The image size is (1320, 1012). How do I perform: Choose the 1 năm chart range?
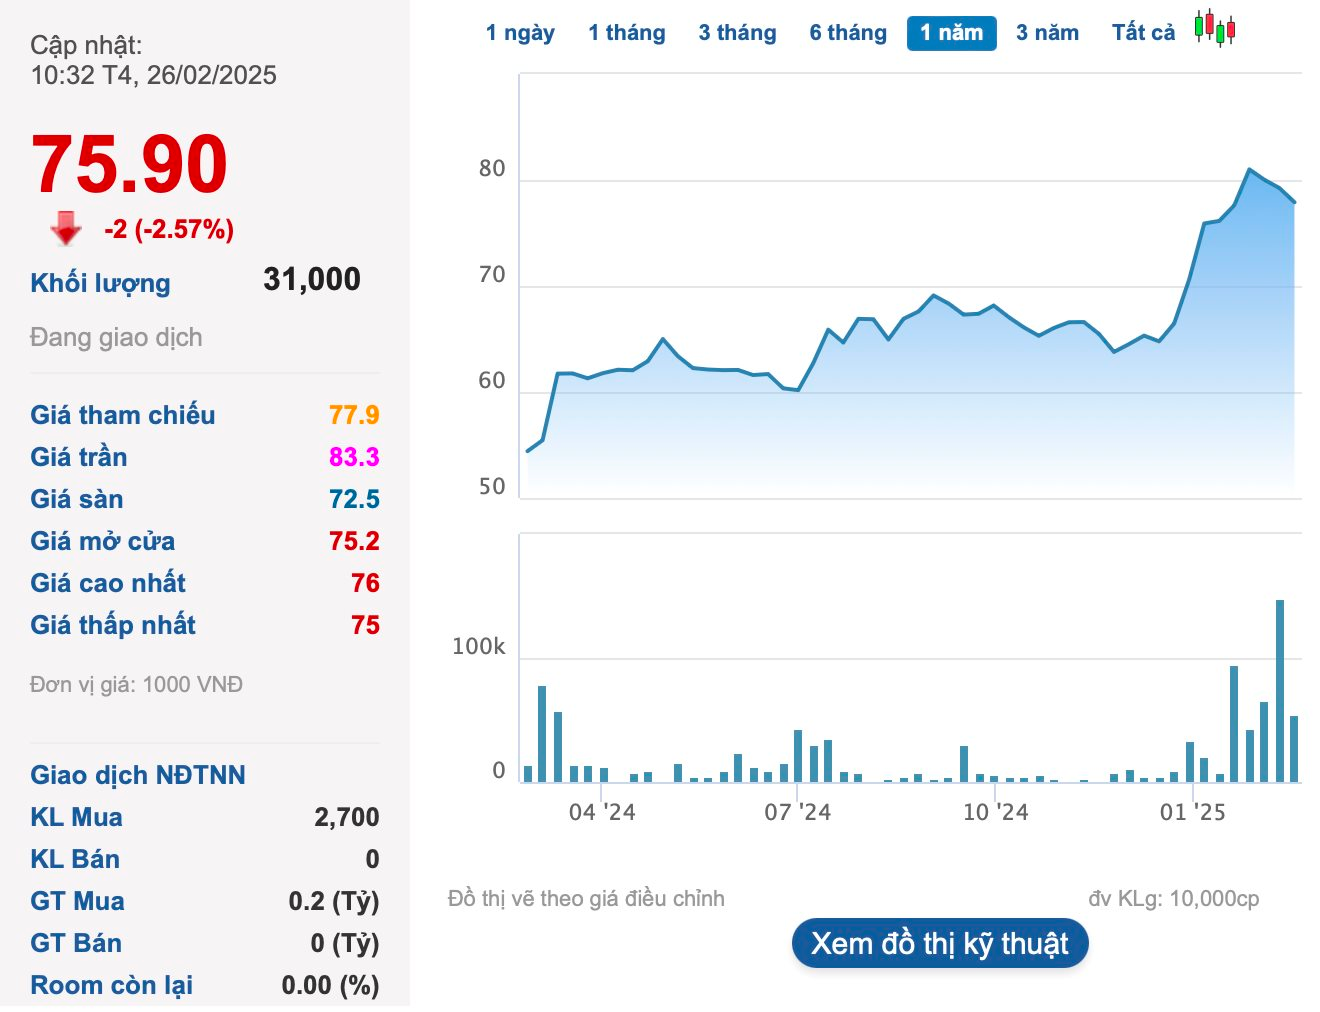coord(952,33)
